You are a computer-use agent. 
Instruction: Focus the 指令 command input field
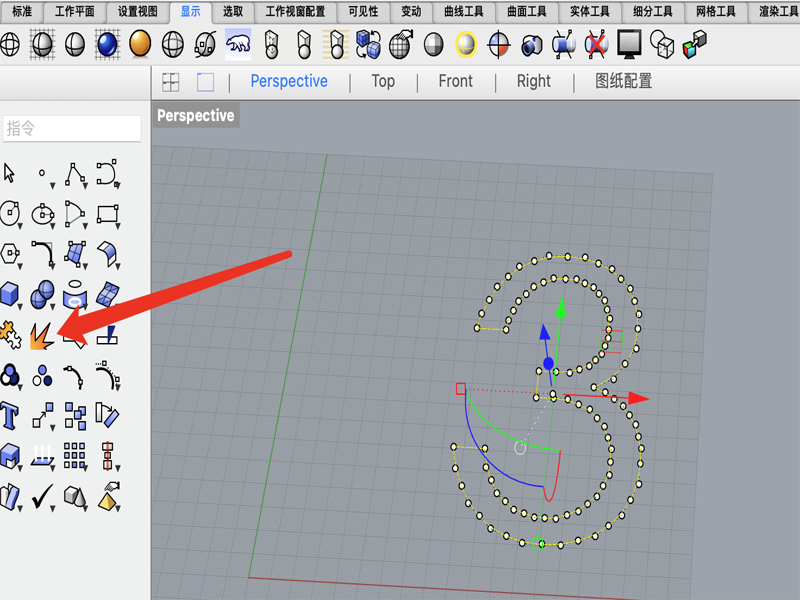tap(71, 128)
